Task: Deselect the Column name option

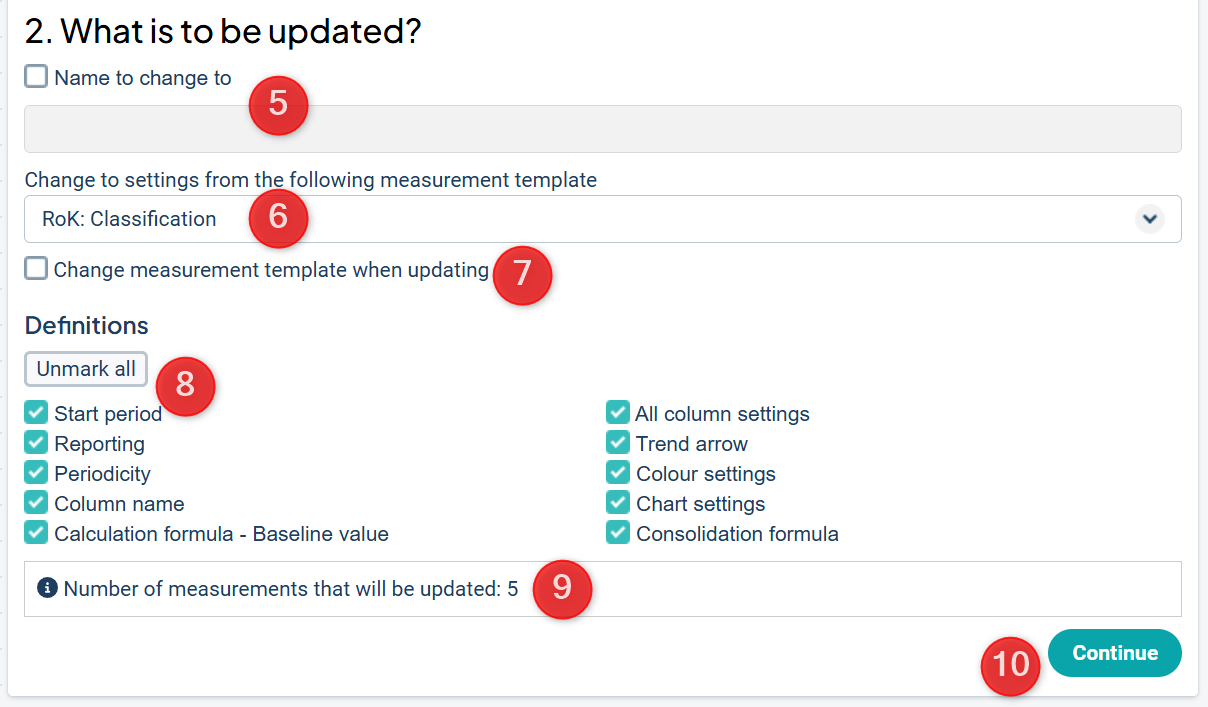Action: pos(36,503)
